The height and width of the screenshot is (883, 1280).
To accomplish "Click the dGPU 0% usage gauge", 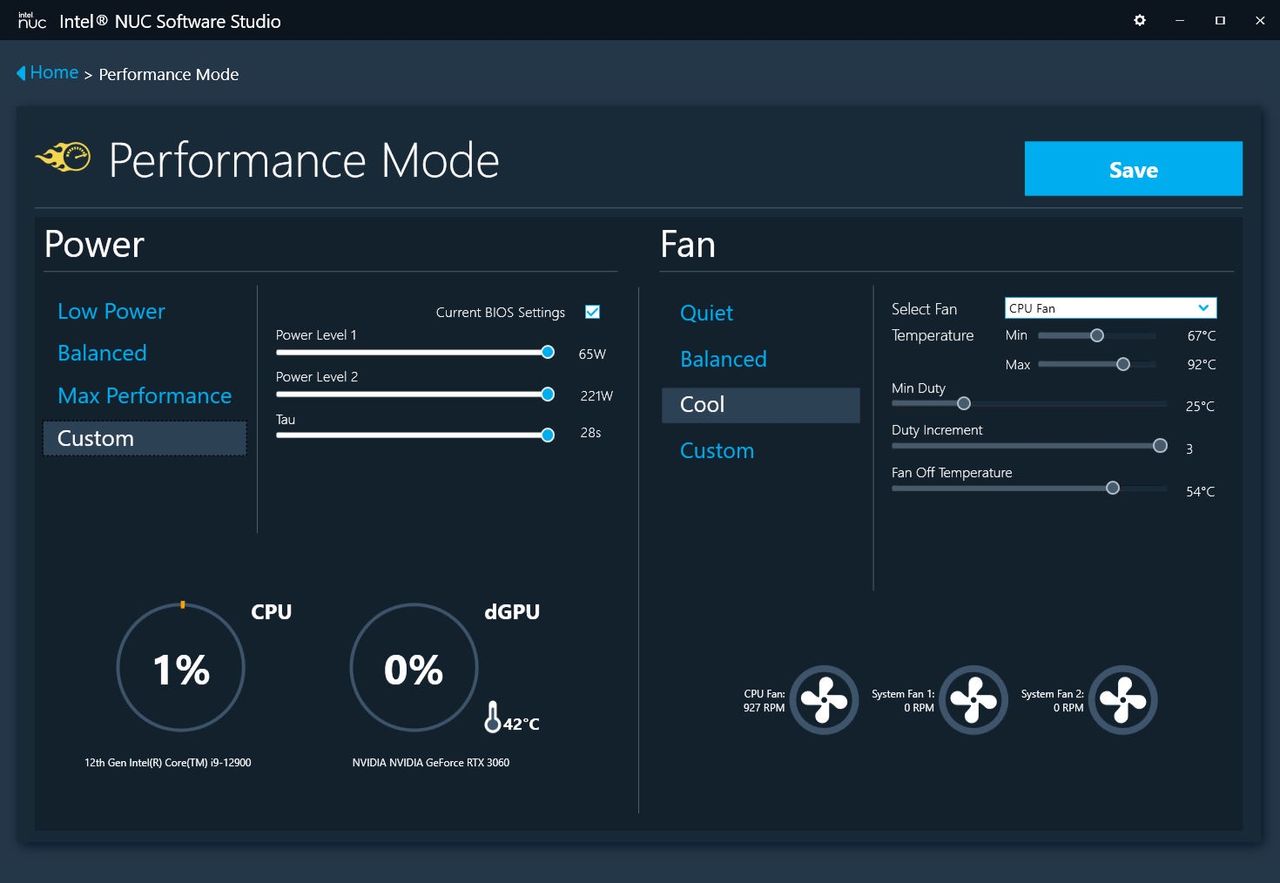I will (x=414, y=667).
